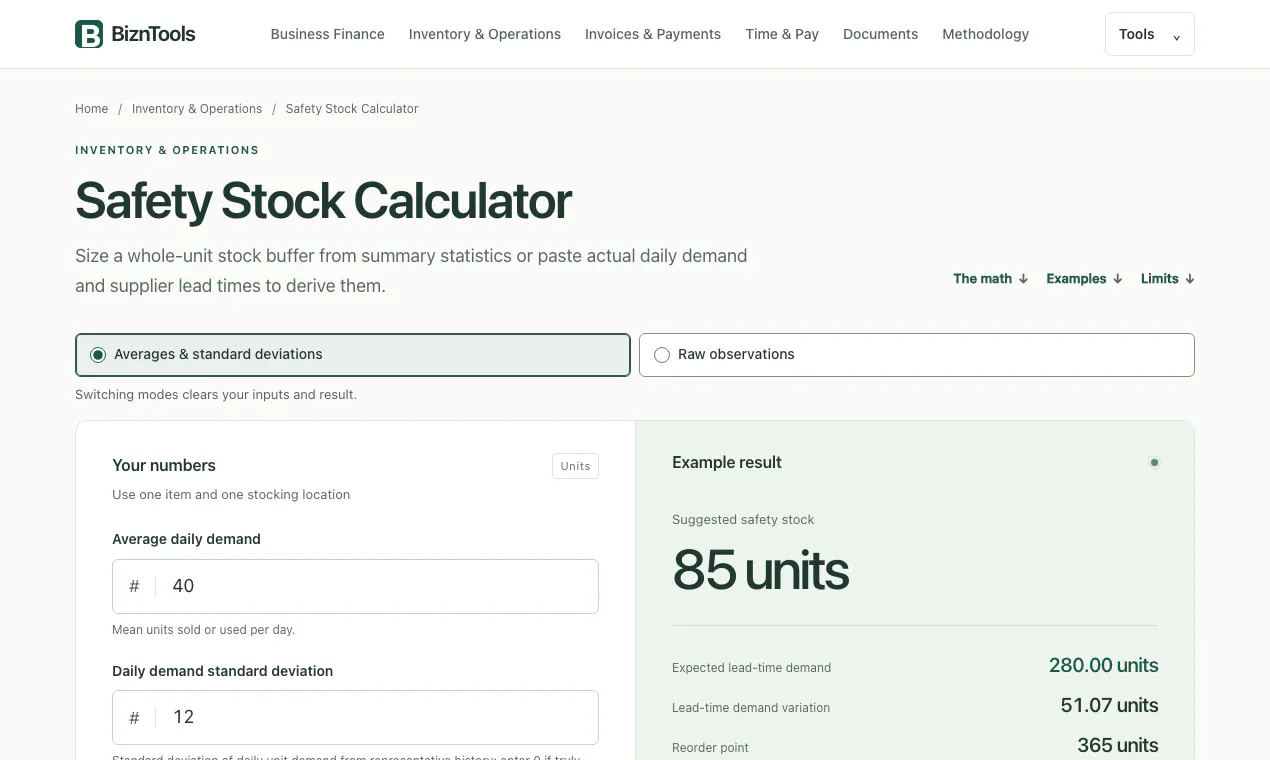Viewport: 1270px width, 760px height.
Task: Select Averages & standard deviations mode
Action: click(x=353, y=355)
